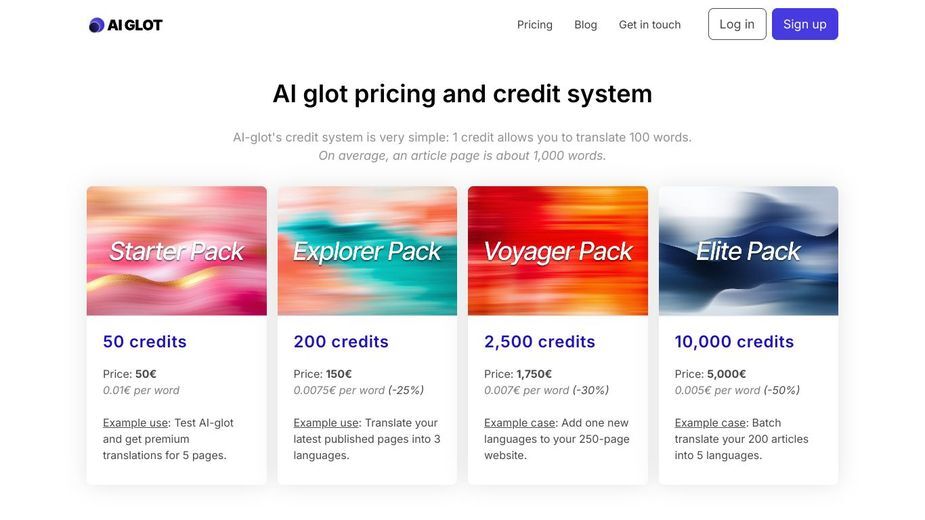Screen dimensions: 925x520
Task: Open the Blog menu item
Action: (585, 25)
